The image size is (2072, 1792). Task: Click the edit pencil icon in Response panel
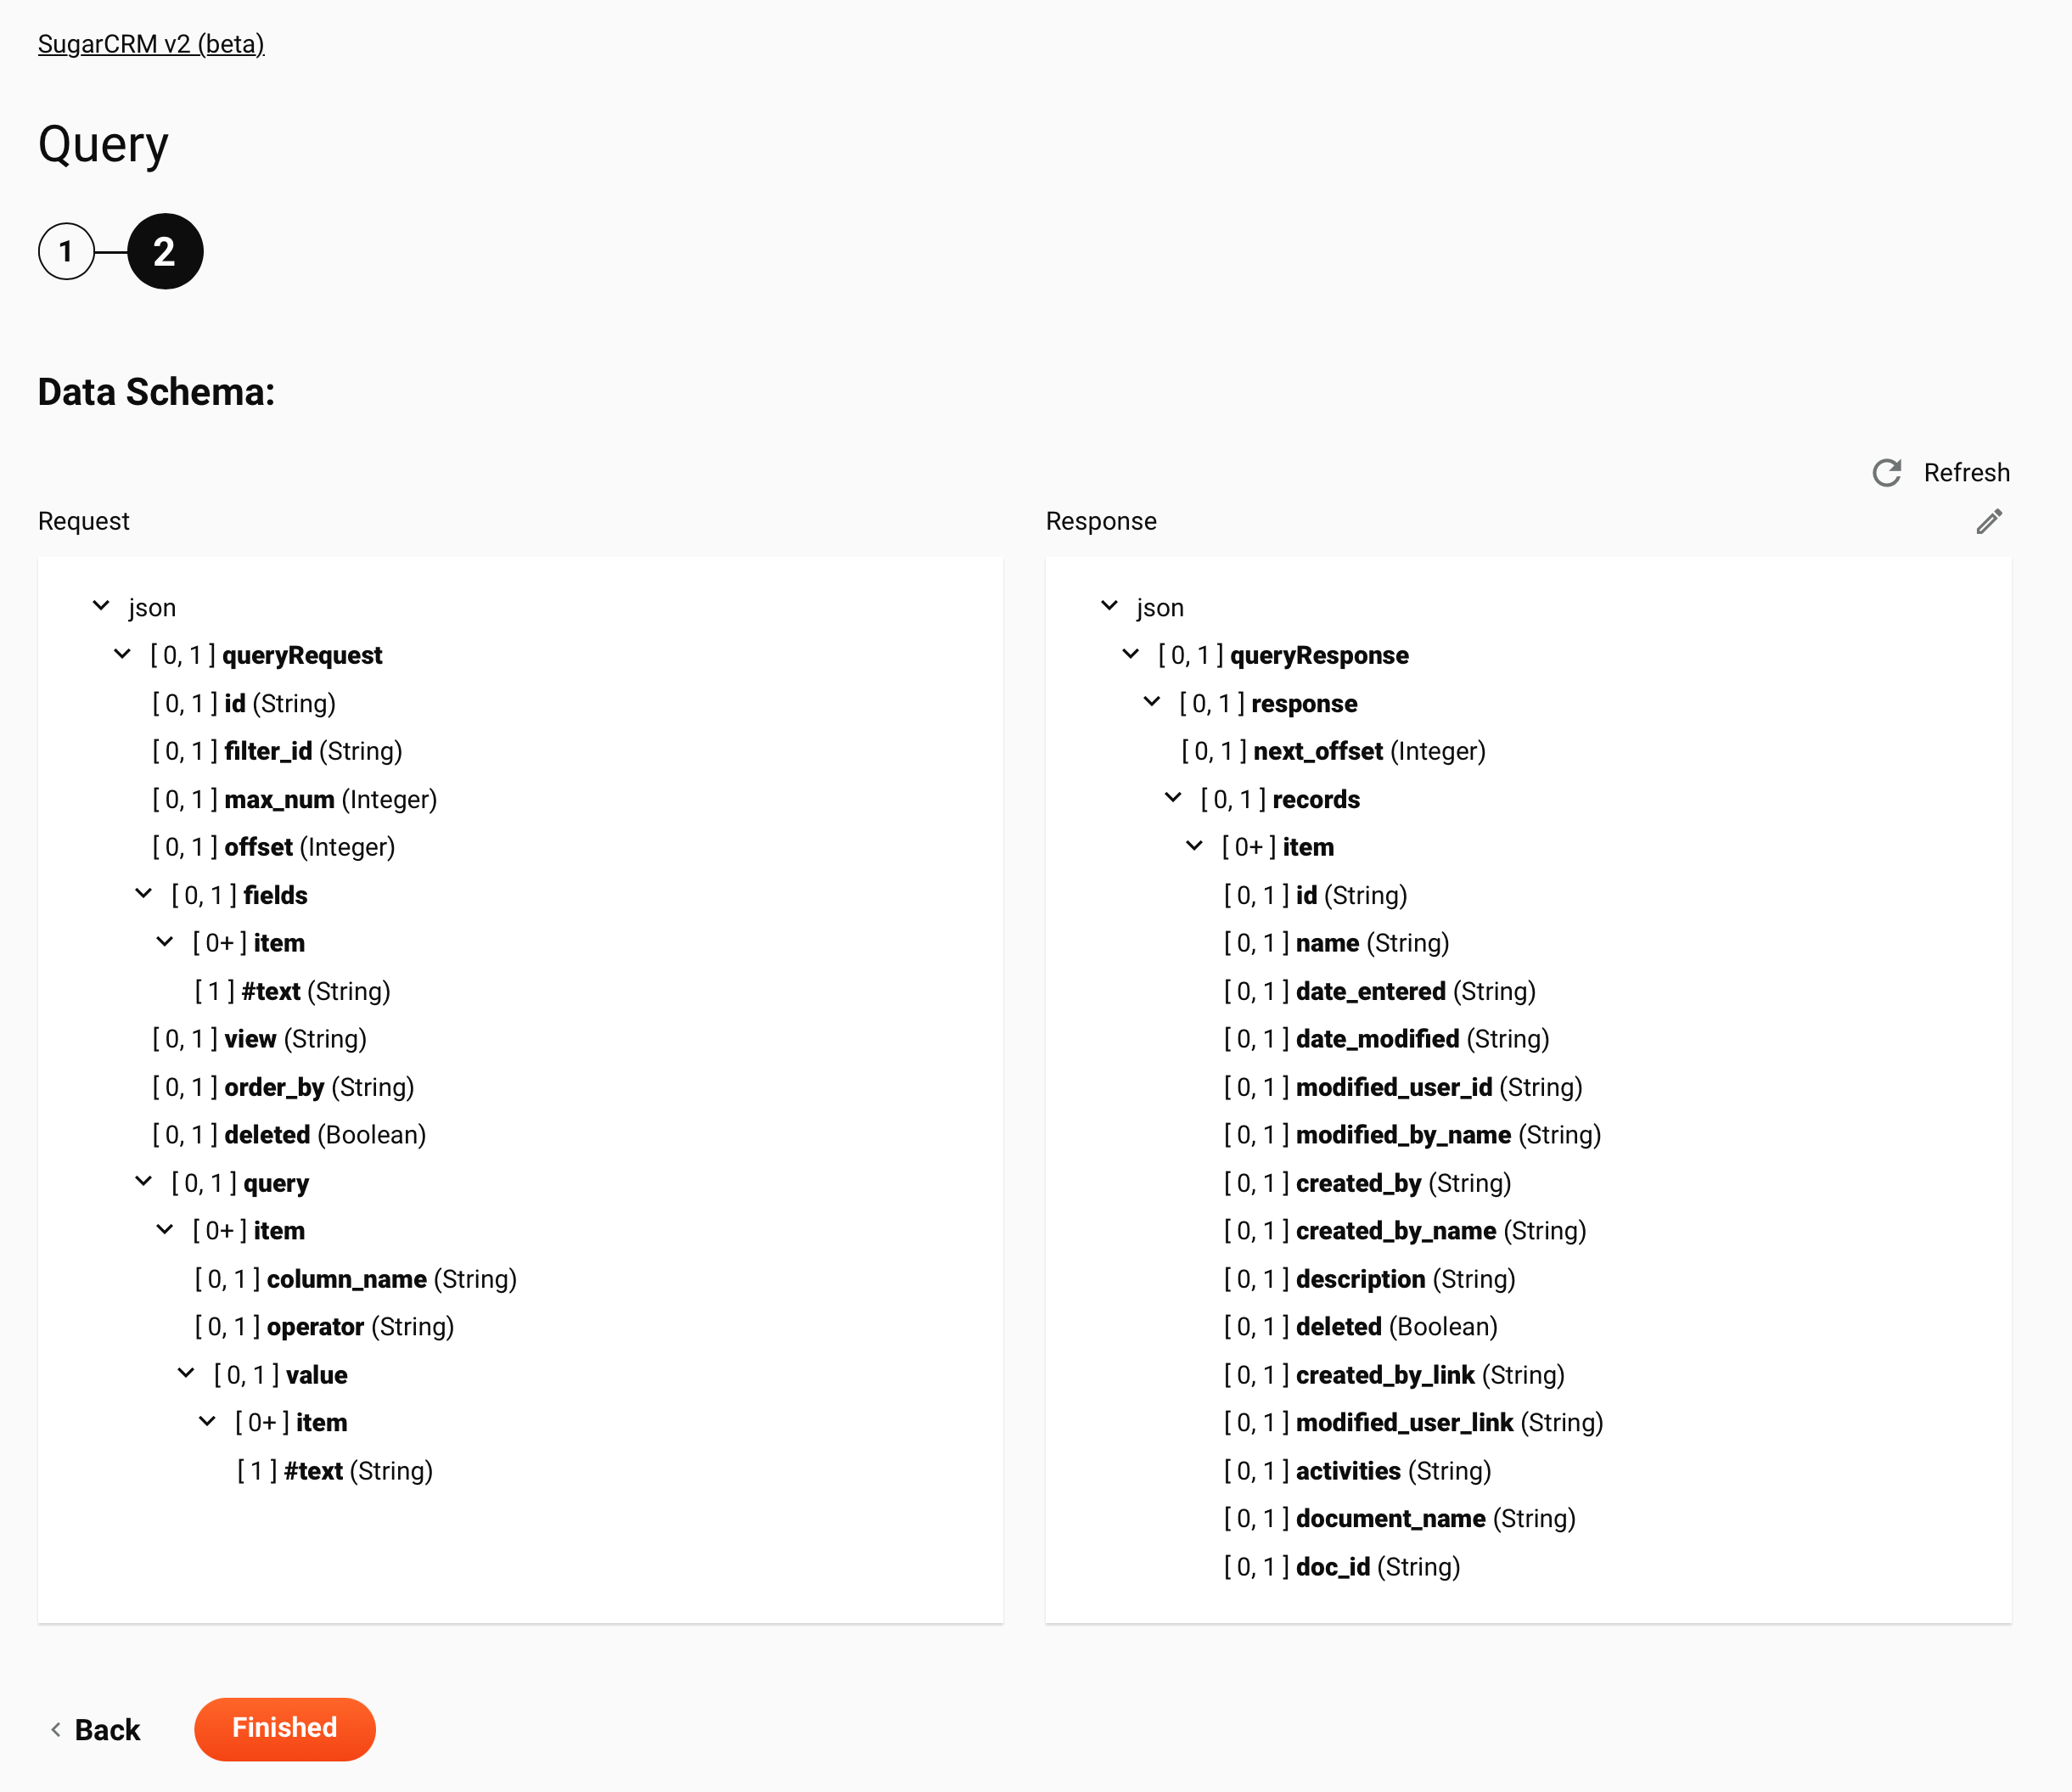pyautogui.click(x=1989, y=521)
